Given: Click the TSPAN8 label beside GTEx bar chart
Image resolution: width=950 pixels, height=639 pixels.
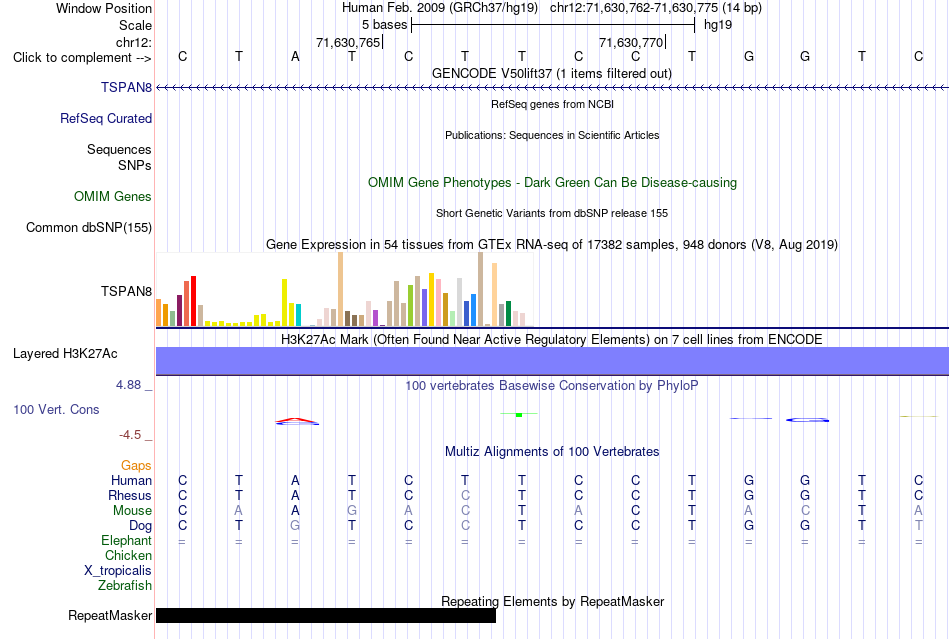Looking at the screenshot, I should (x=126, y=291).
